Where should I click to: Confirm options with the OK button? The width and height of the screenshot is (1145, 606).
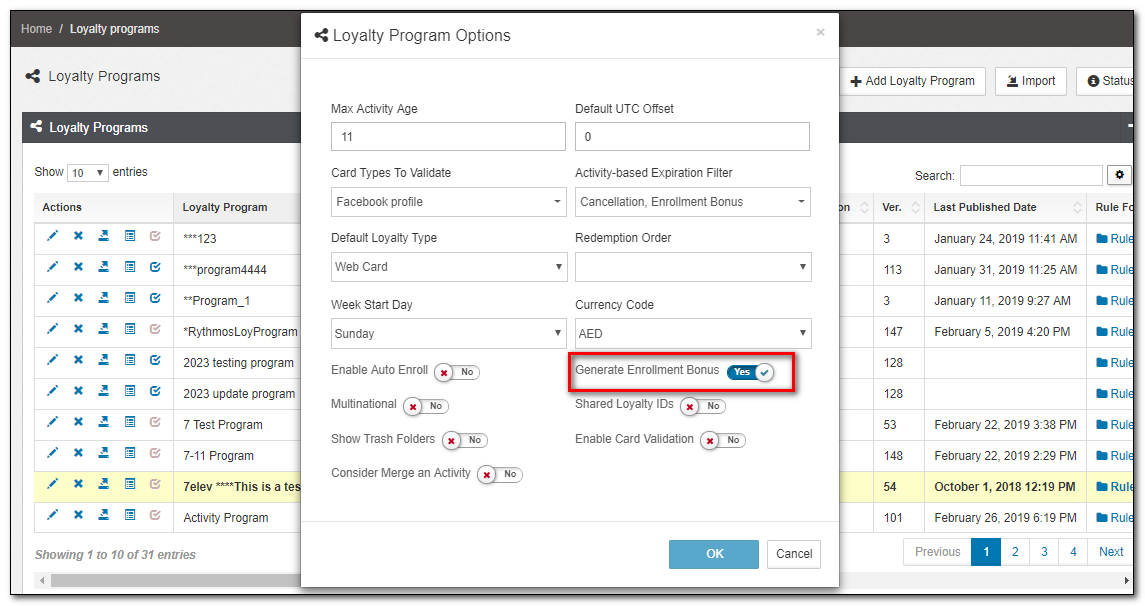(x=714, y=554)
